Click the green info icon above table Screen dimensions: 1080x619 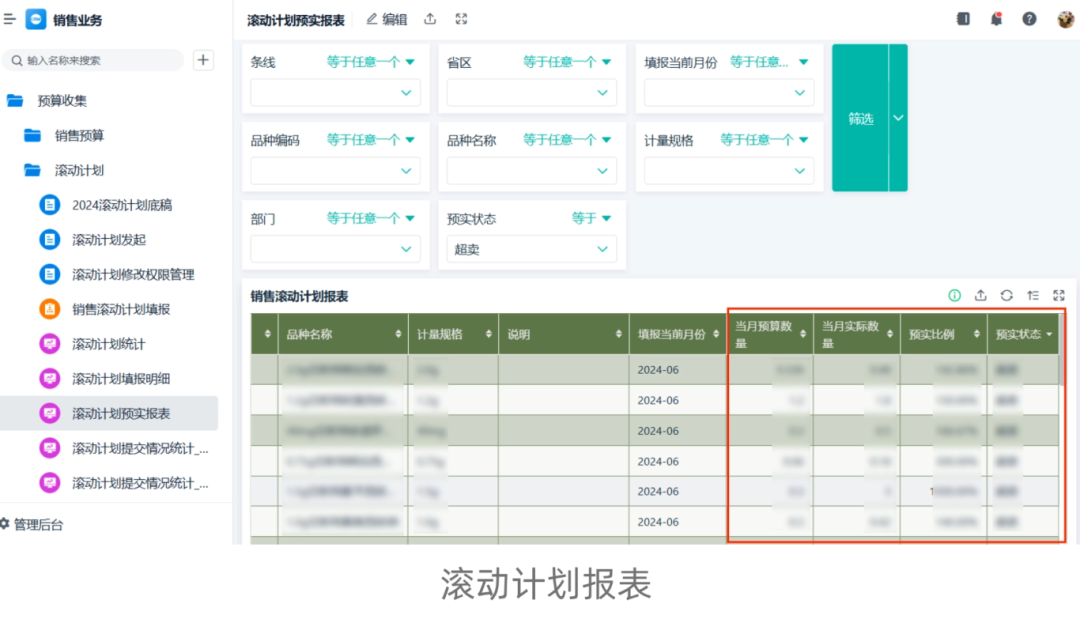coord(955,296)
